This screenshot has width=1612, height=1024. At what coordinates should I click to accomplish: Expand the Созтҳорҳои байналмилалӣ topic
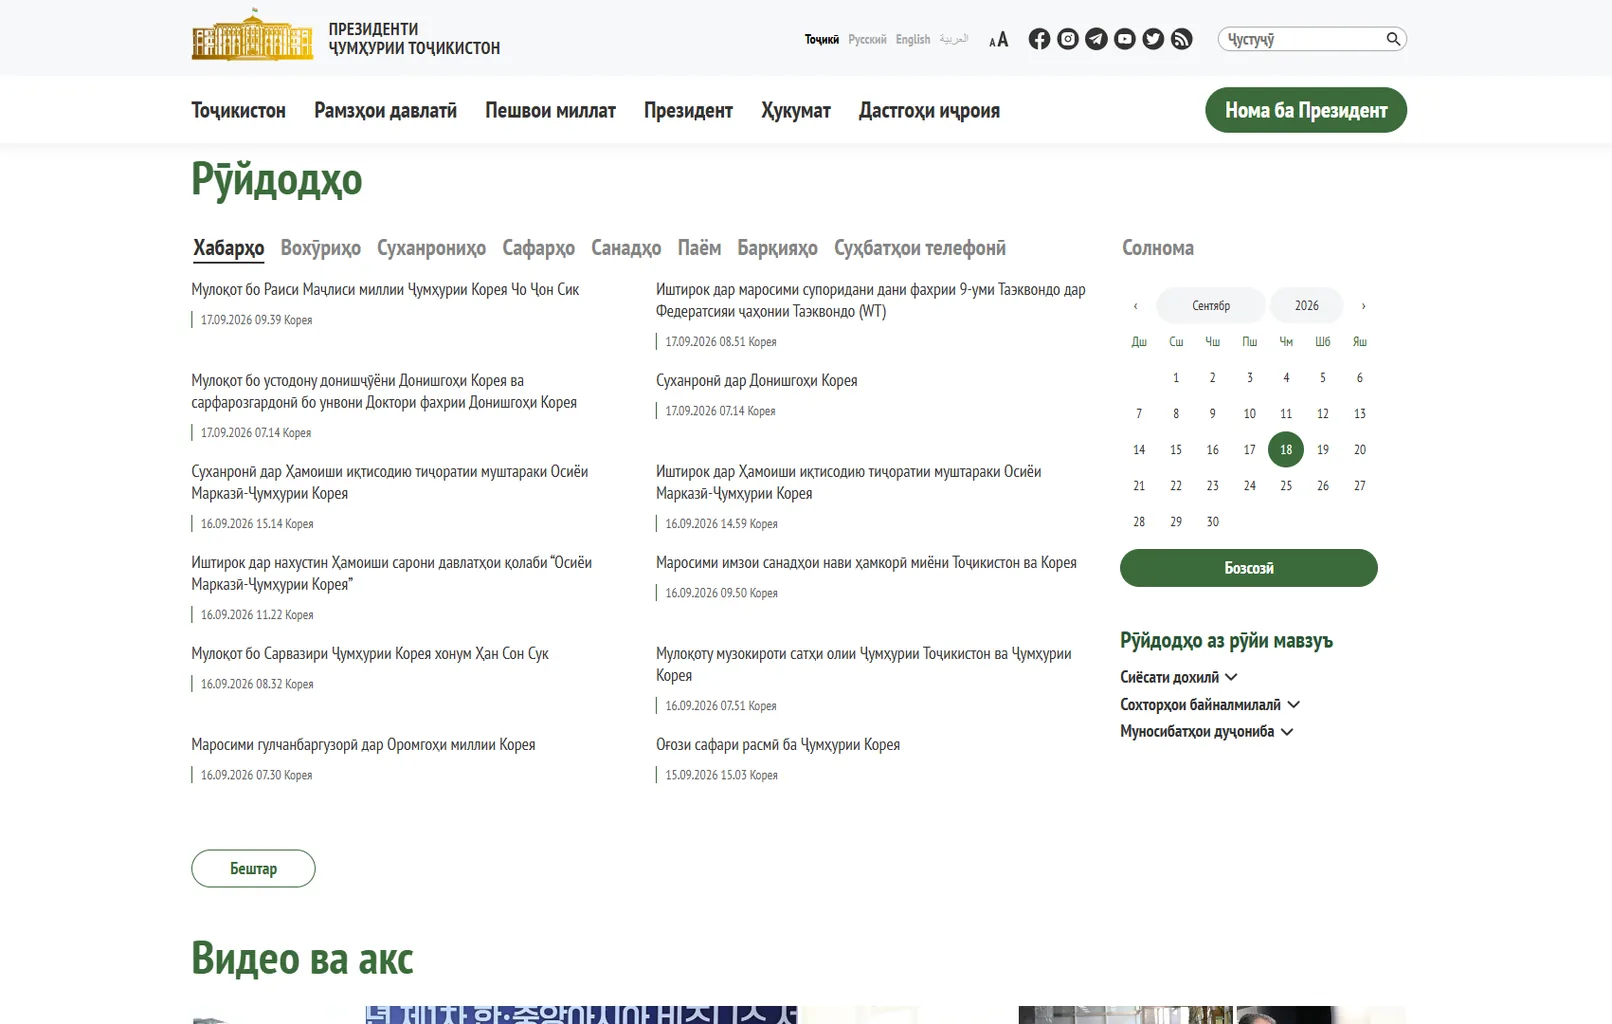point(1210,704)
